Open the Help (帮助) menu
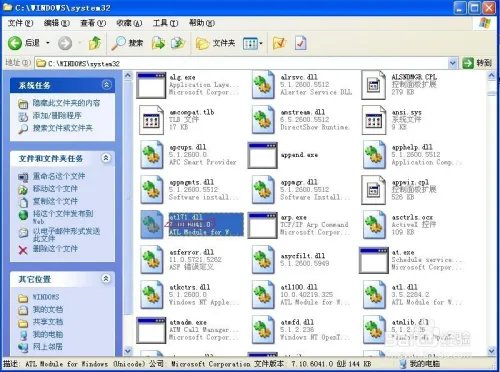 (202, 23)
